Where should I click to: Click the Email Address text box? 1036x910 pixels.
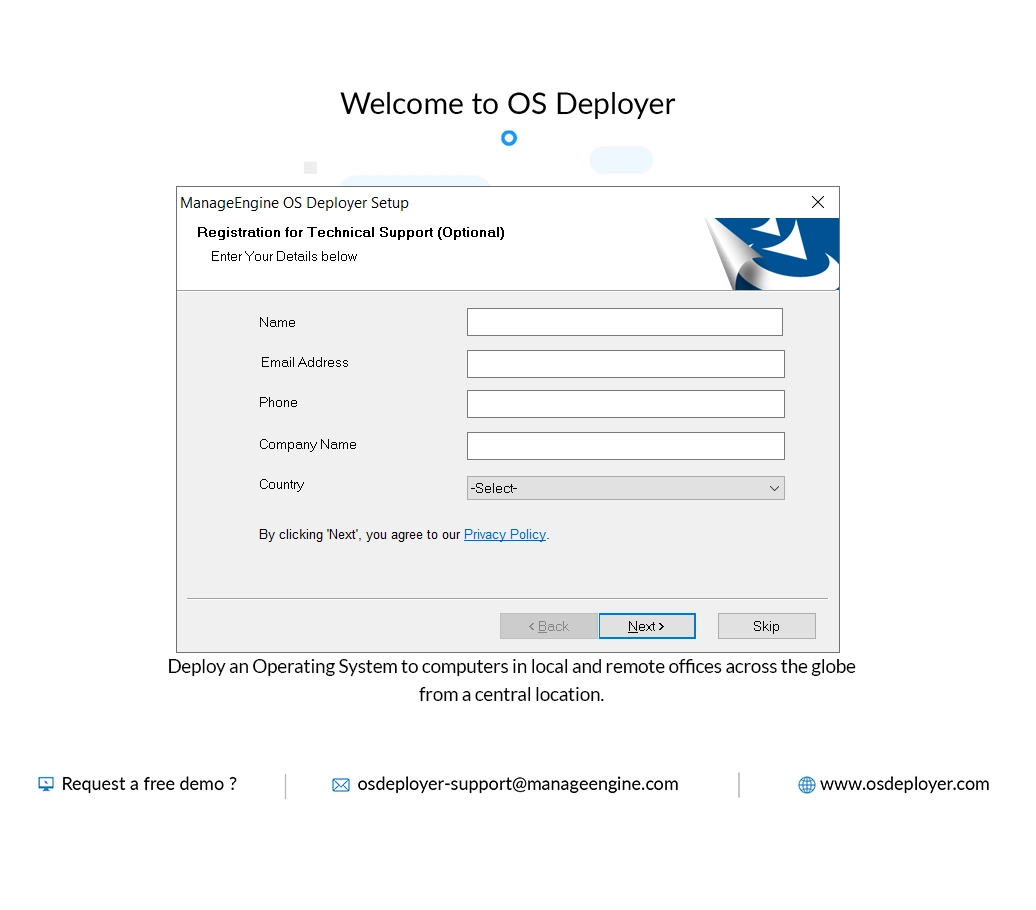tap(625, 363)
